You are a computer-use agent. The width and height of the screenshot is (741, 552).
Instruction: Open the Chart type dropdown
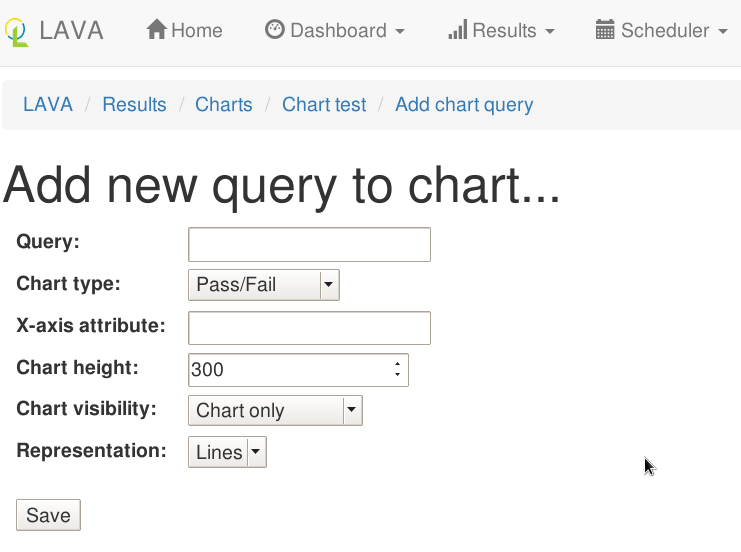click(x=264, y=285)
